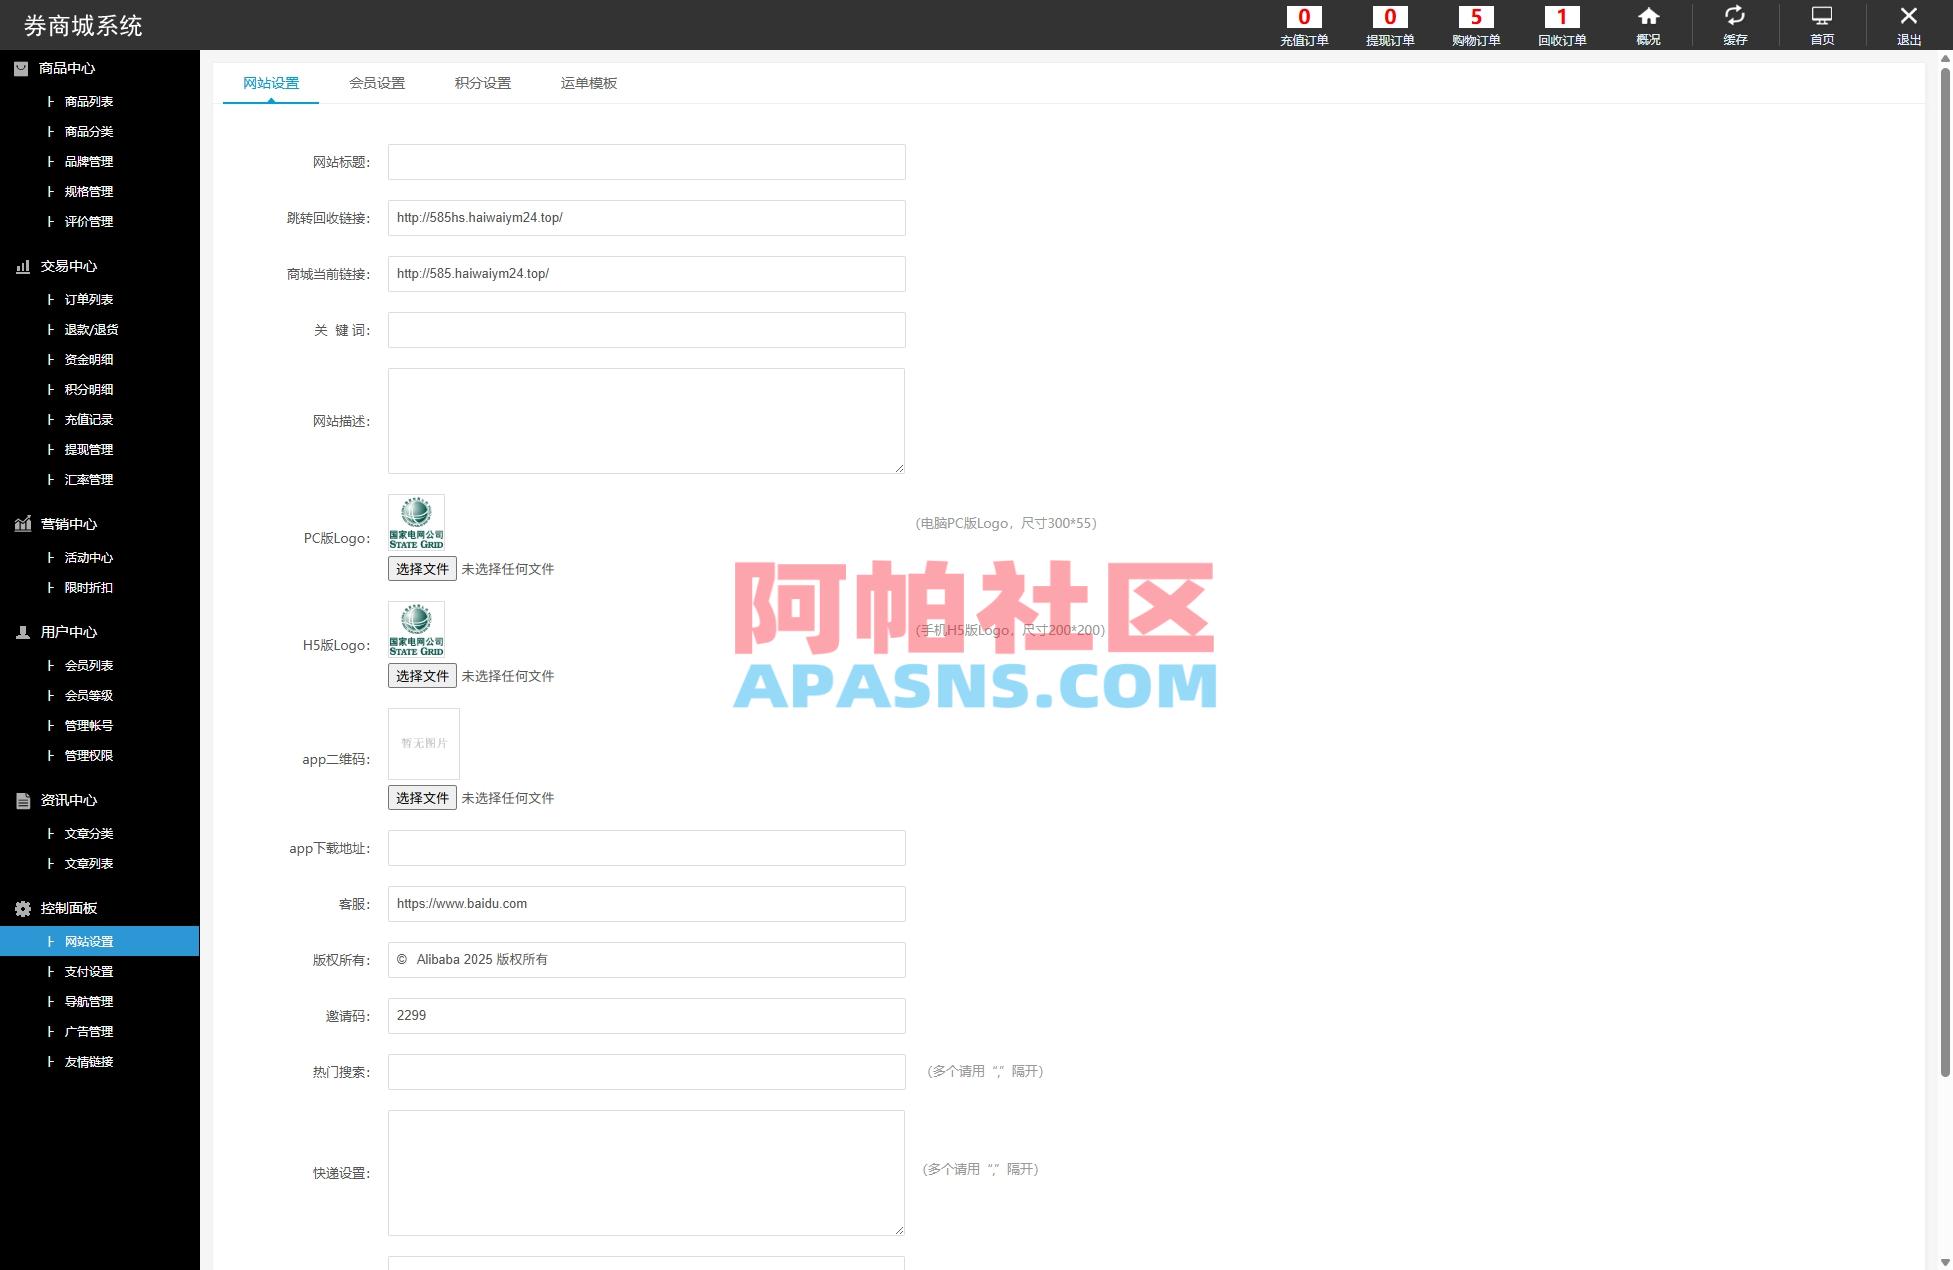Click the 商品中心 shopping bag icon

point(21,68)
